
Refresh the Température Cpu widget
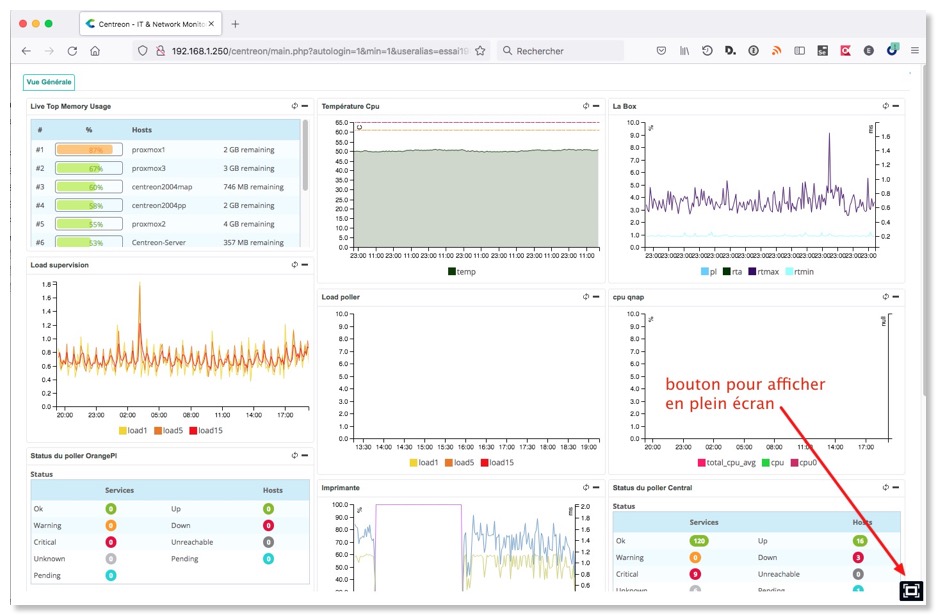586,106
